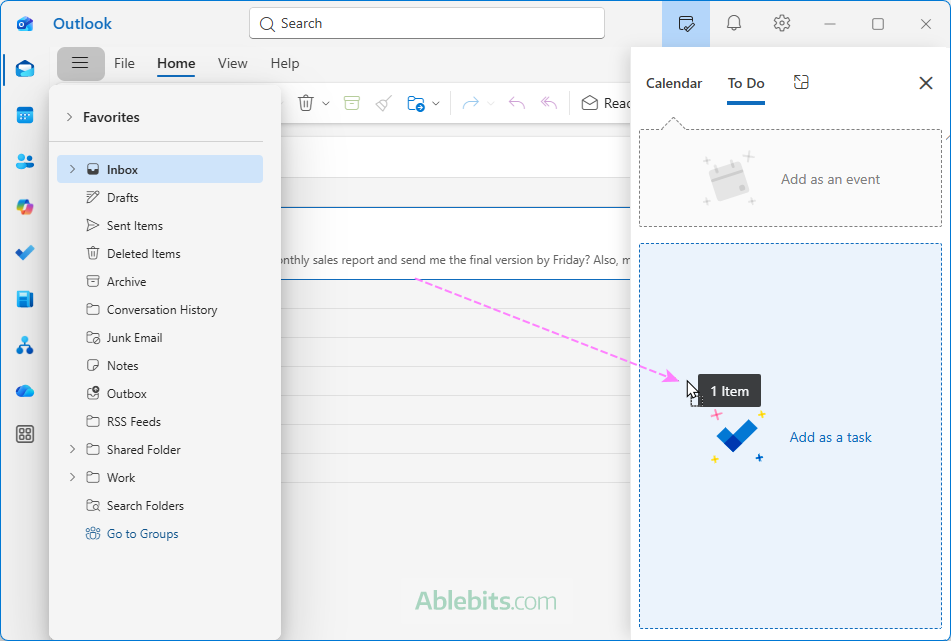Viewport: 951px width, 641px height.
Task: Sweep messages with the broom icon
Action: 383,102
